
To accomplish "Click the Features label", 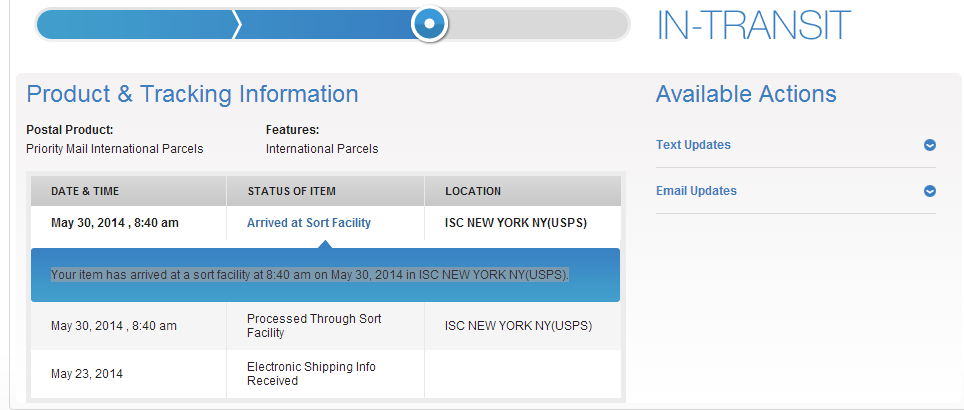I will click(x=292, y=129).
